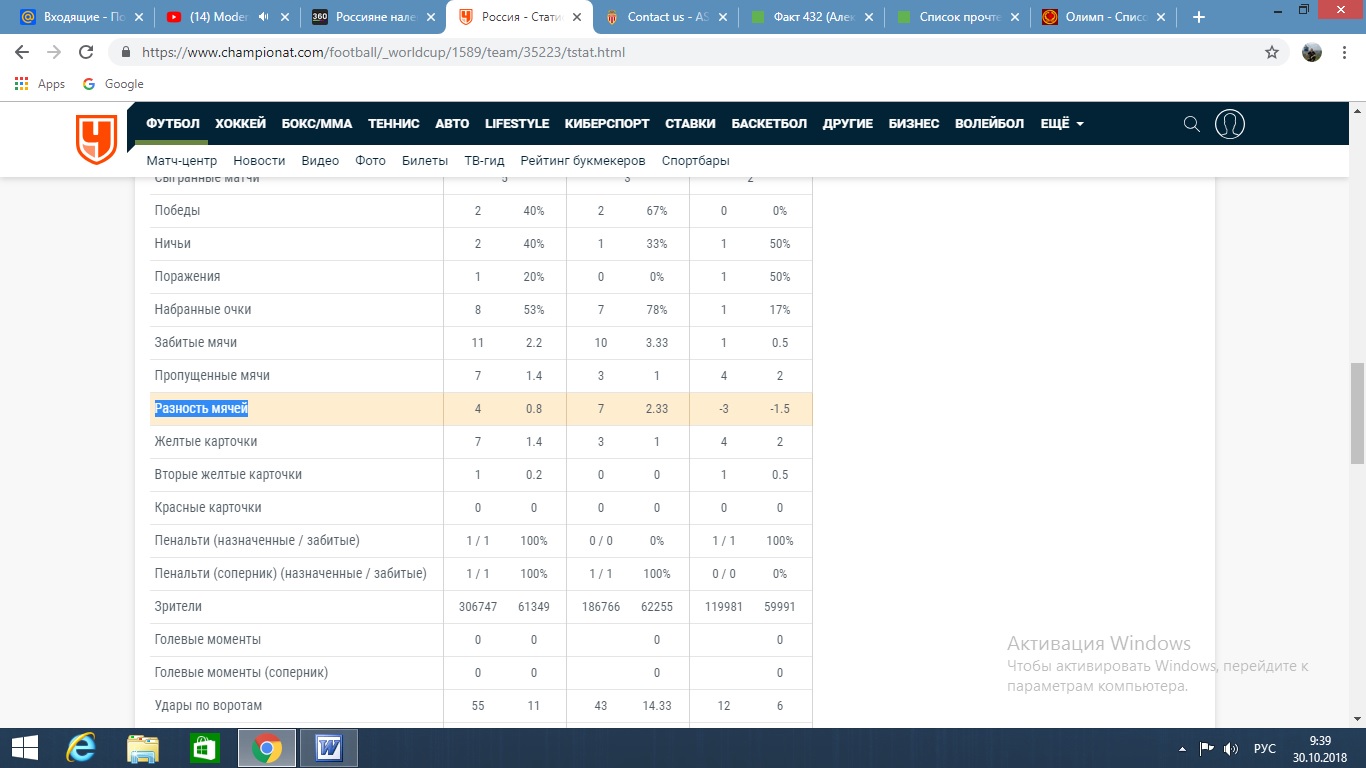Open the СТАВКИ section
The height and width of the screenshot is (768, 1366).
point(690,124)
